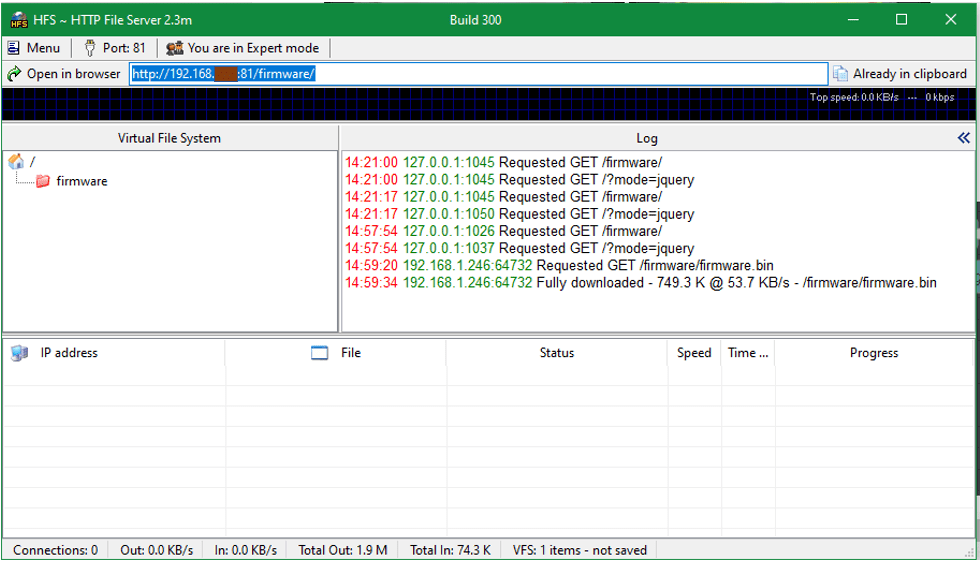Image resolution: width=980 pixels, height=562 pixels.
Task: Click Open in browser
Action: click(64, 74)
